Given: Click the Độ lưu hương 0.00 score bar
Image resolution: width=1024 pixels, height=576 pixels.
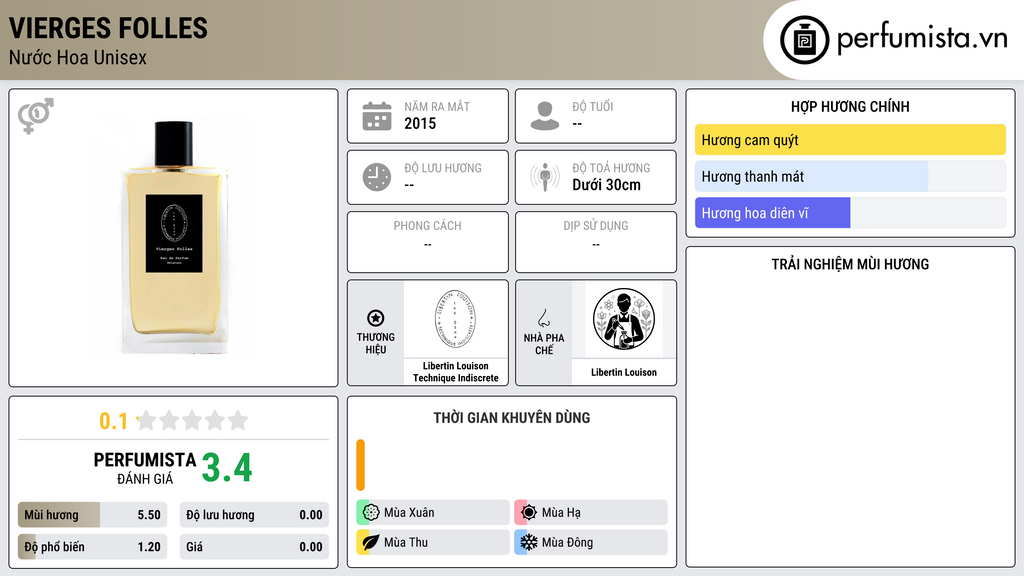Looking at the screenshot, I should tap(254, 515).
